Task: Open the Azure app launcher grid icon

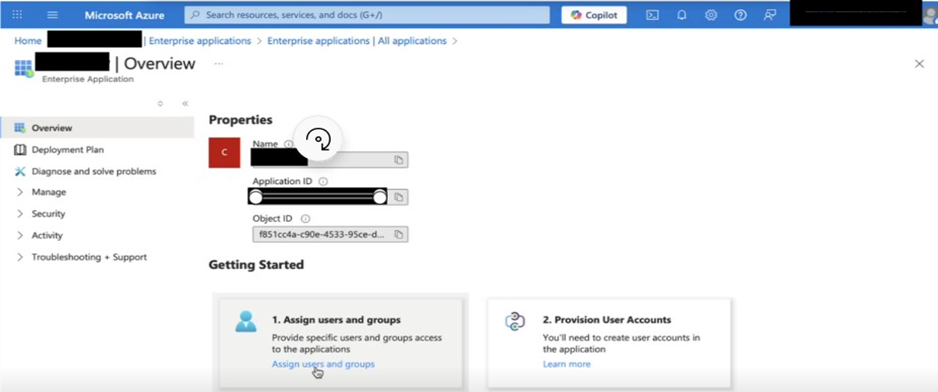Action: pos(17,15)
